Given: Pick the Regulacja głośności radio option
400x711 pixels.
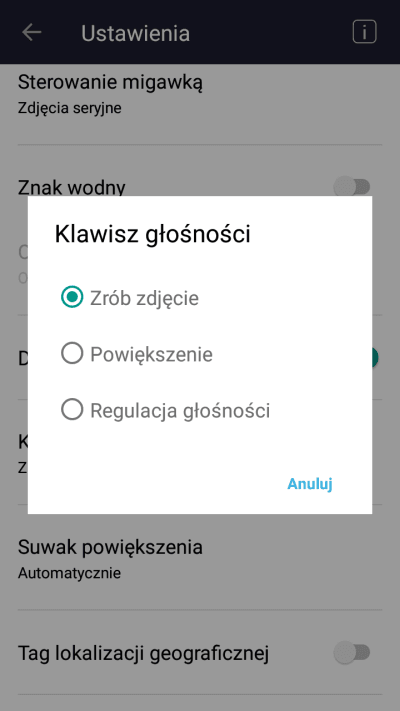Looking at the screenshot, I should pyautogui.click(x=72, y=409).
